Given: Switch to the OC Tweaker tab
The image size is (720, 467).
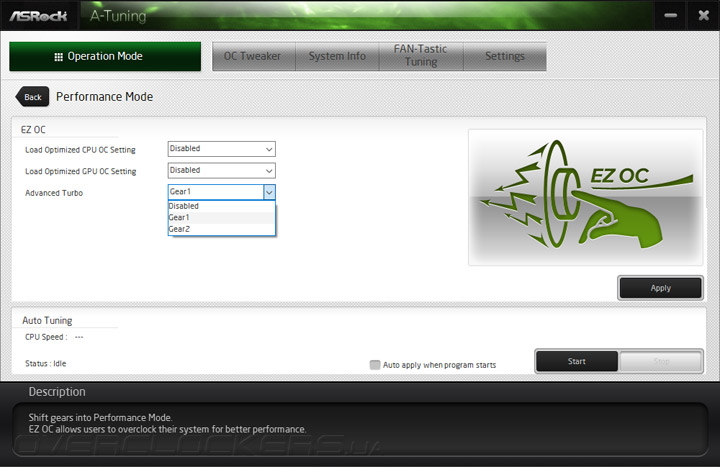Looking at the screenshot, I should (253, 56).
